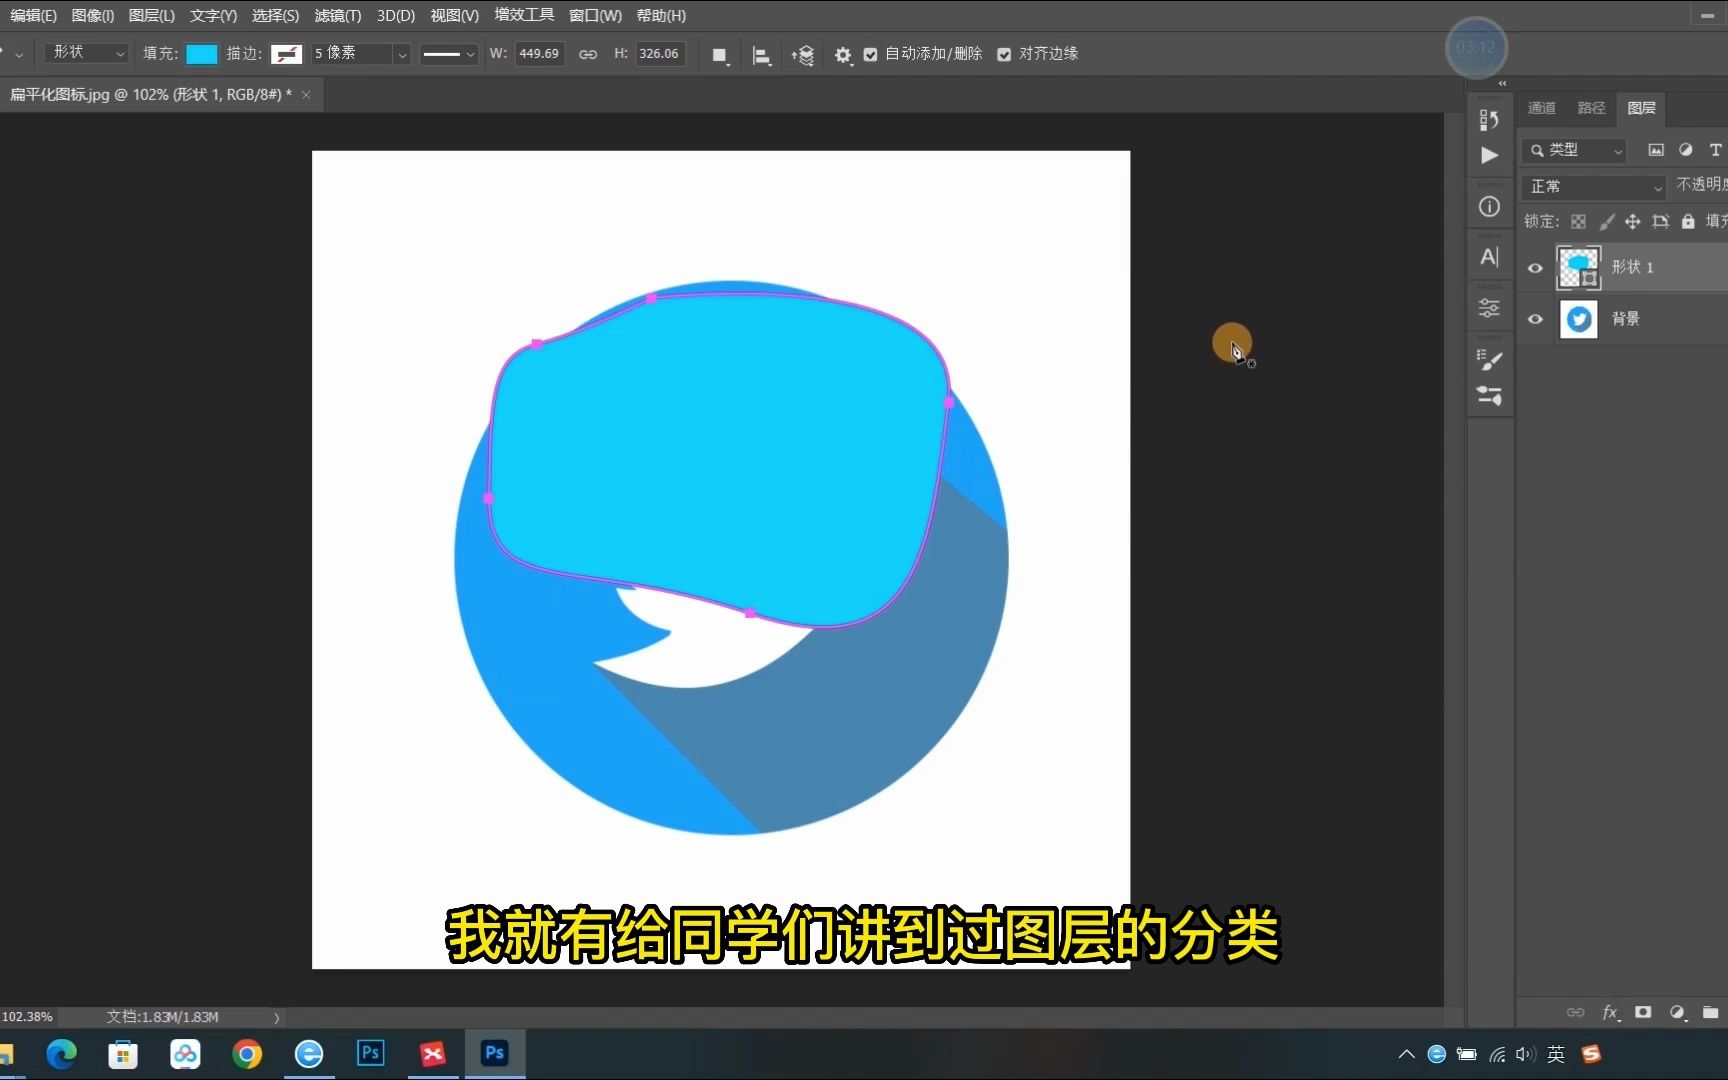1728x1080 pixels.
Task: Open the Actions panel play icon
Action: (1489, 155)
